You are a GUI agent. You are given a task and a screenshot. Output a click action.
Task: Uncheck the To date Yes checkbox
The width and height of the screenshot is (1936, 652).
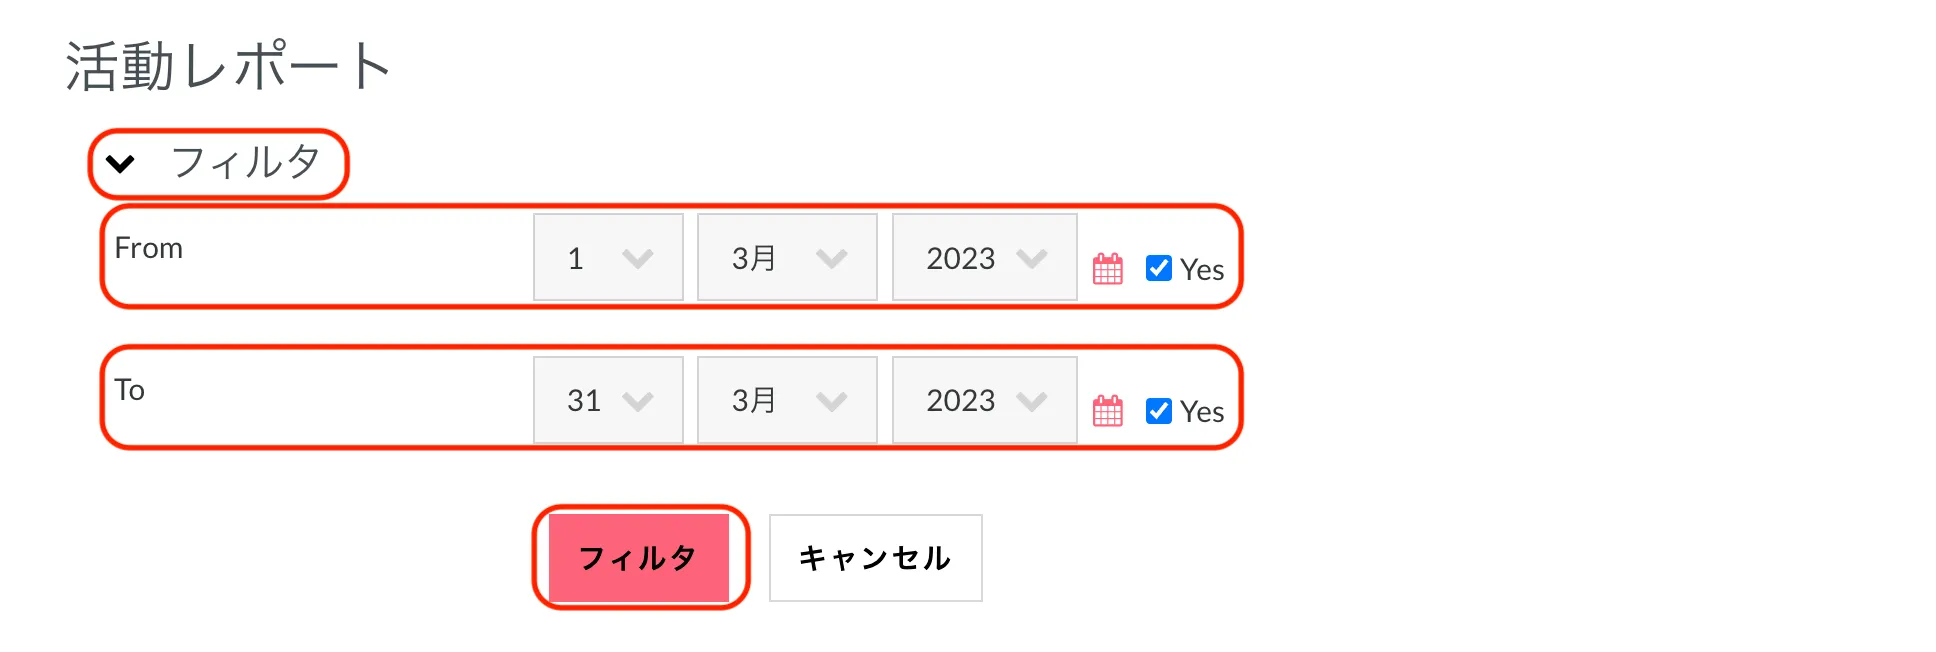coord(1158,410)
